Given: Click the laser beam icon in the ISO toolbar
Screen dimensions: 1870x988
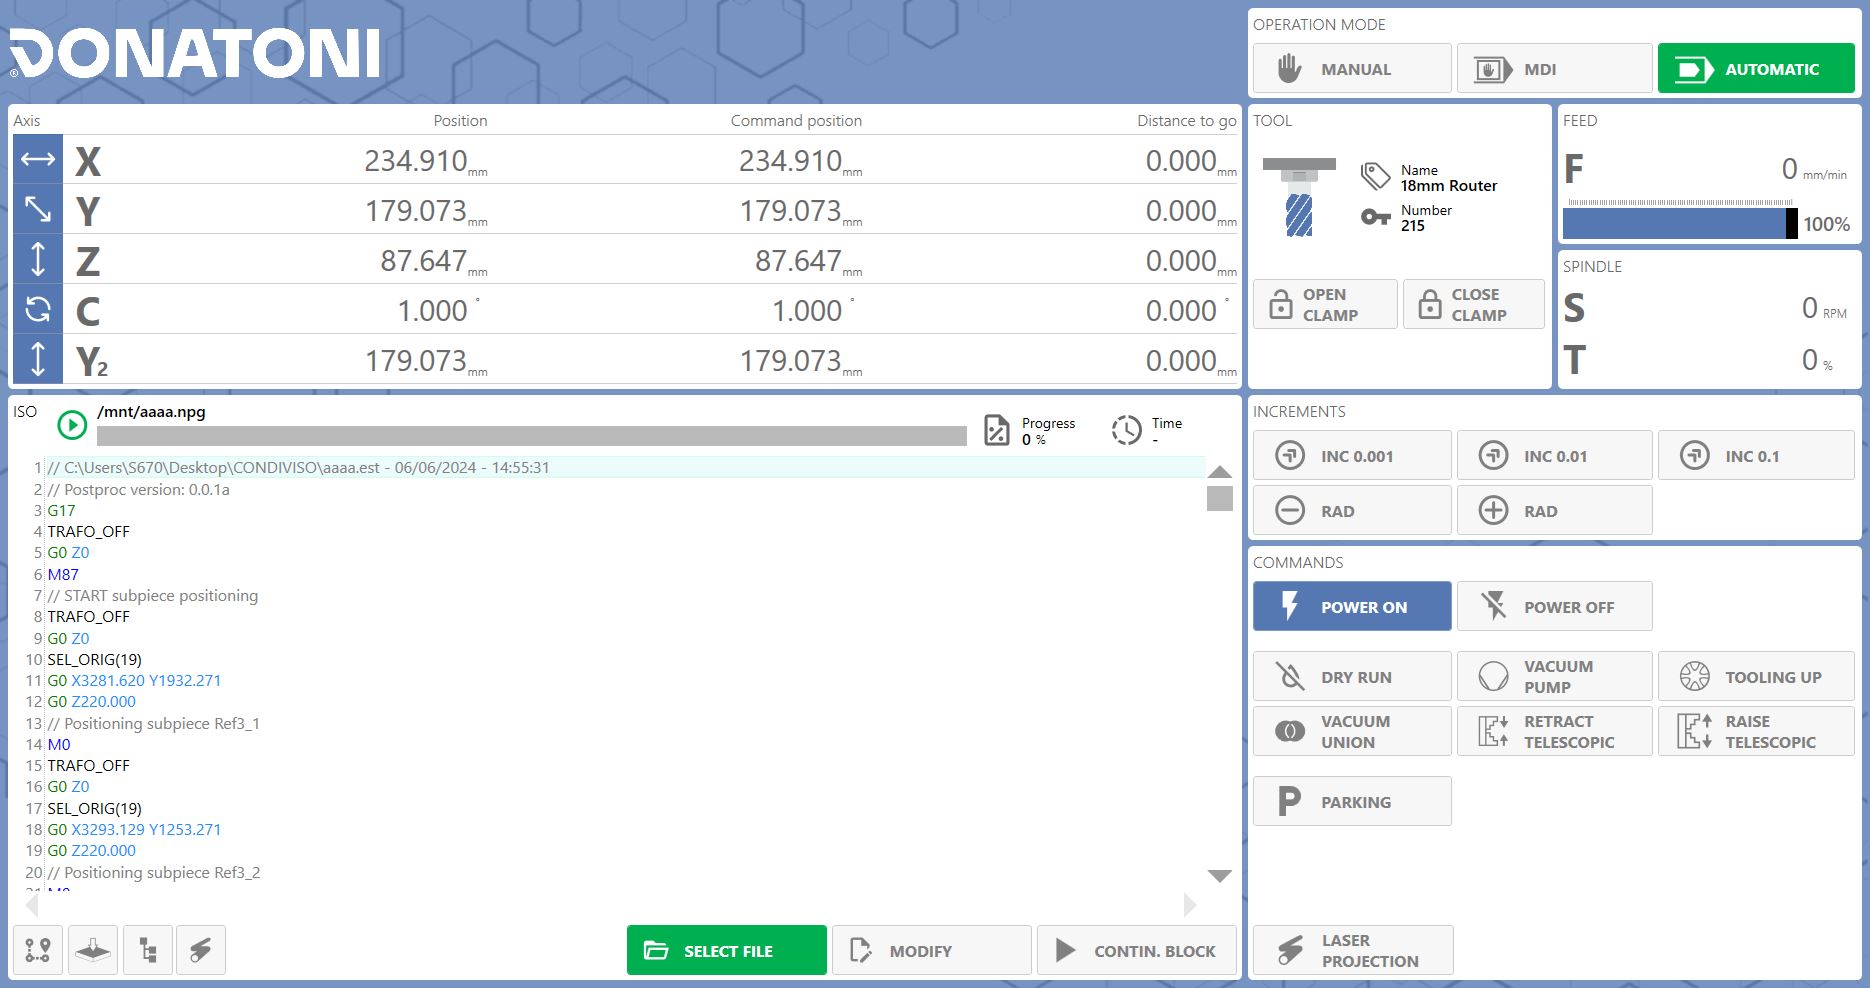Looking at the screenshot, I should (x=201, y=950).
